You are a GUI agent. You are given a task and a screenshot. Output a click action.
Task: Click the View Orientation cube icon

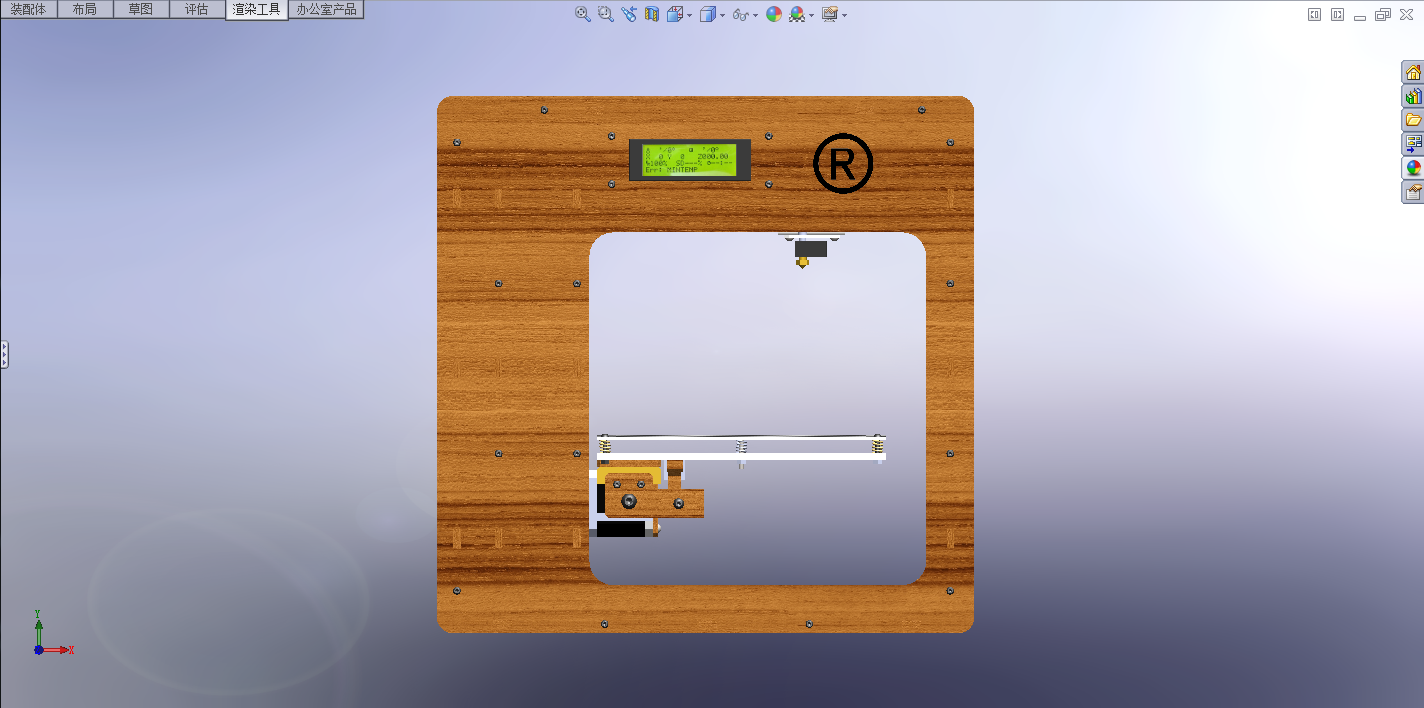click(675, 14)
